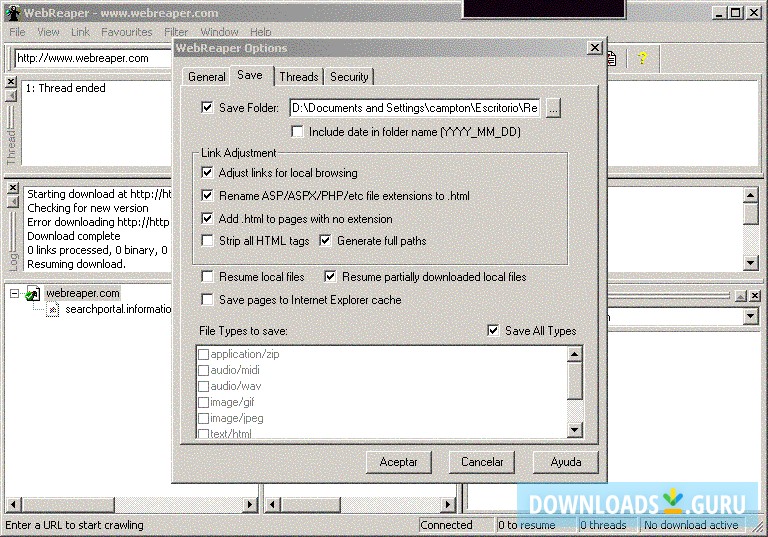Check the image/gif file type
The image size is (768, 537).
coord(203,402)
